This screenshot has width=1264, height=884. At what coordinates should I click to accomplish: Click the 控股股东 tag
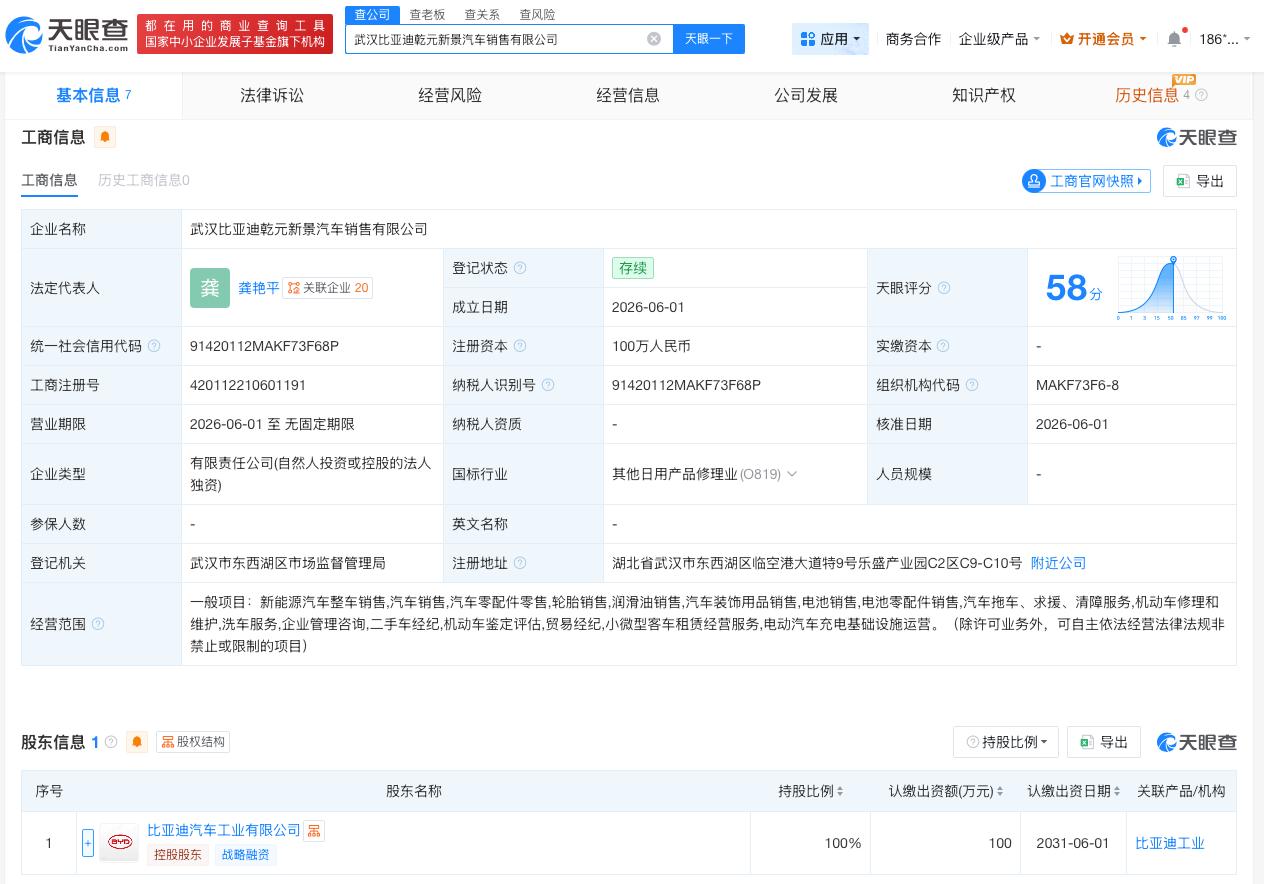(x=177, y=855)
